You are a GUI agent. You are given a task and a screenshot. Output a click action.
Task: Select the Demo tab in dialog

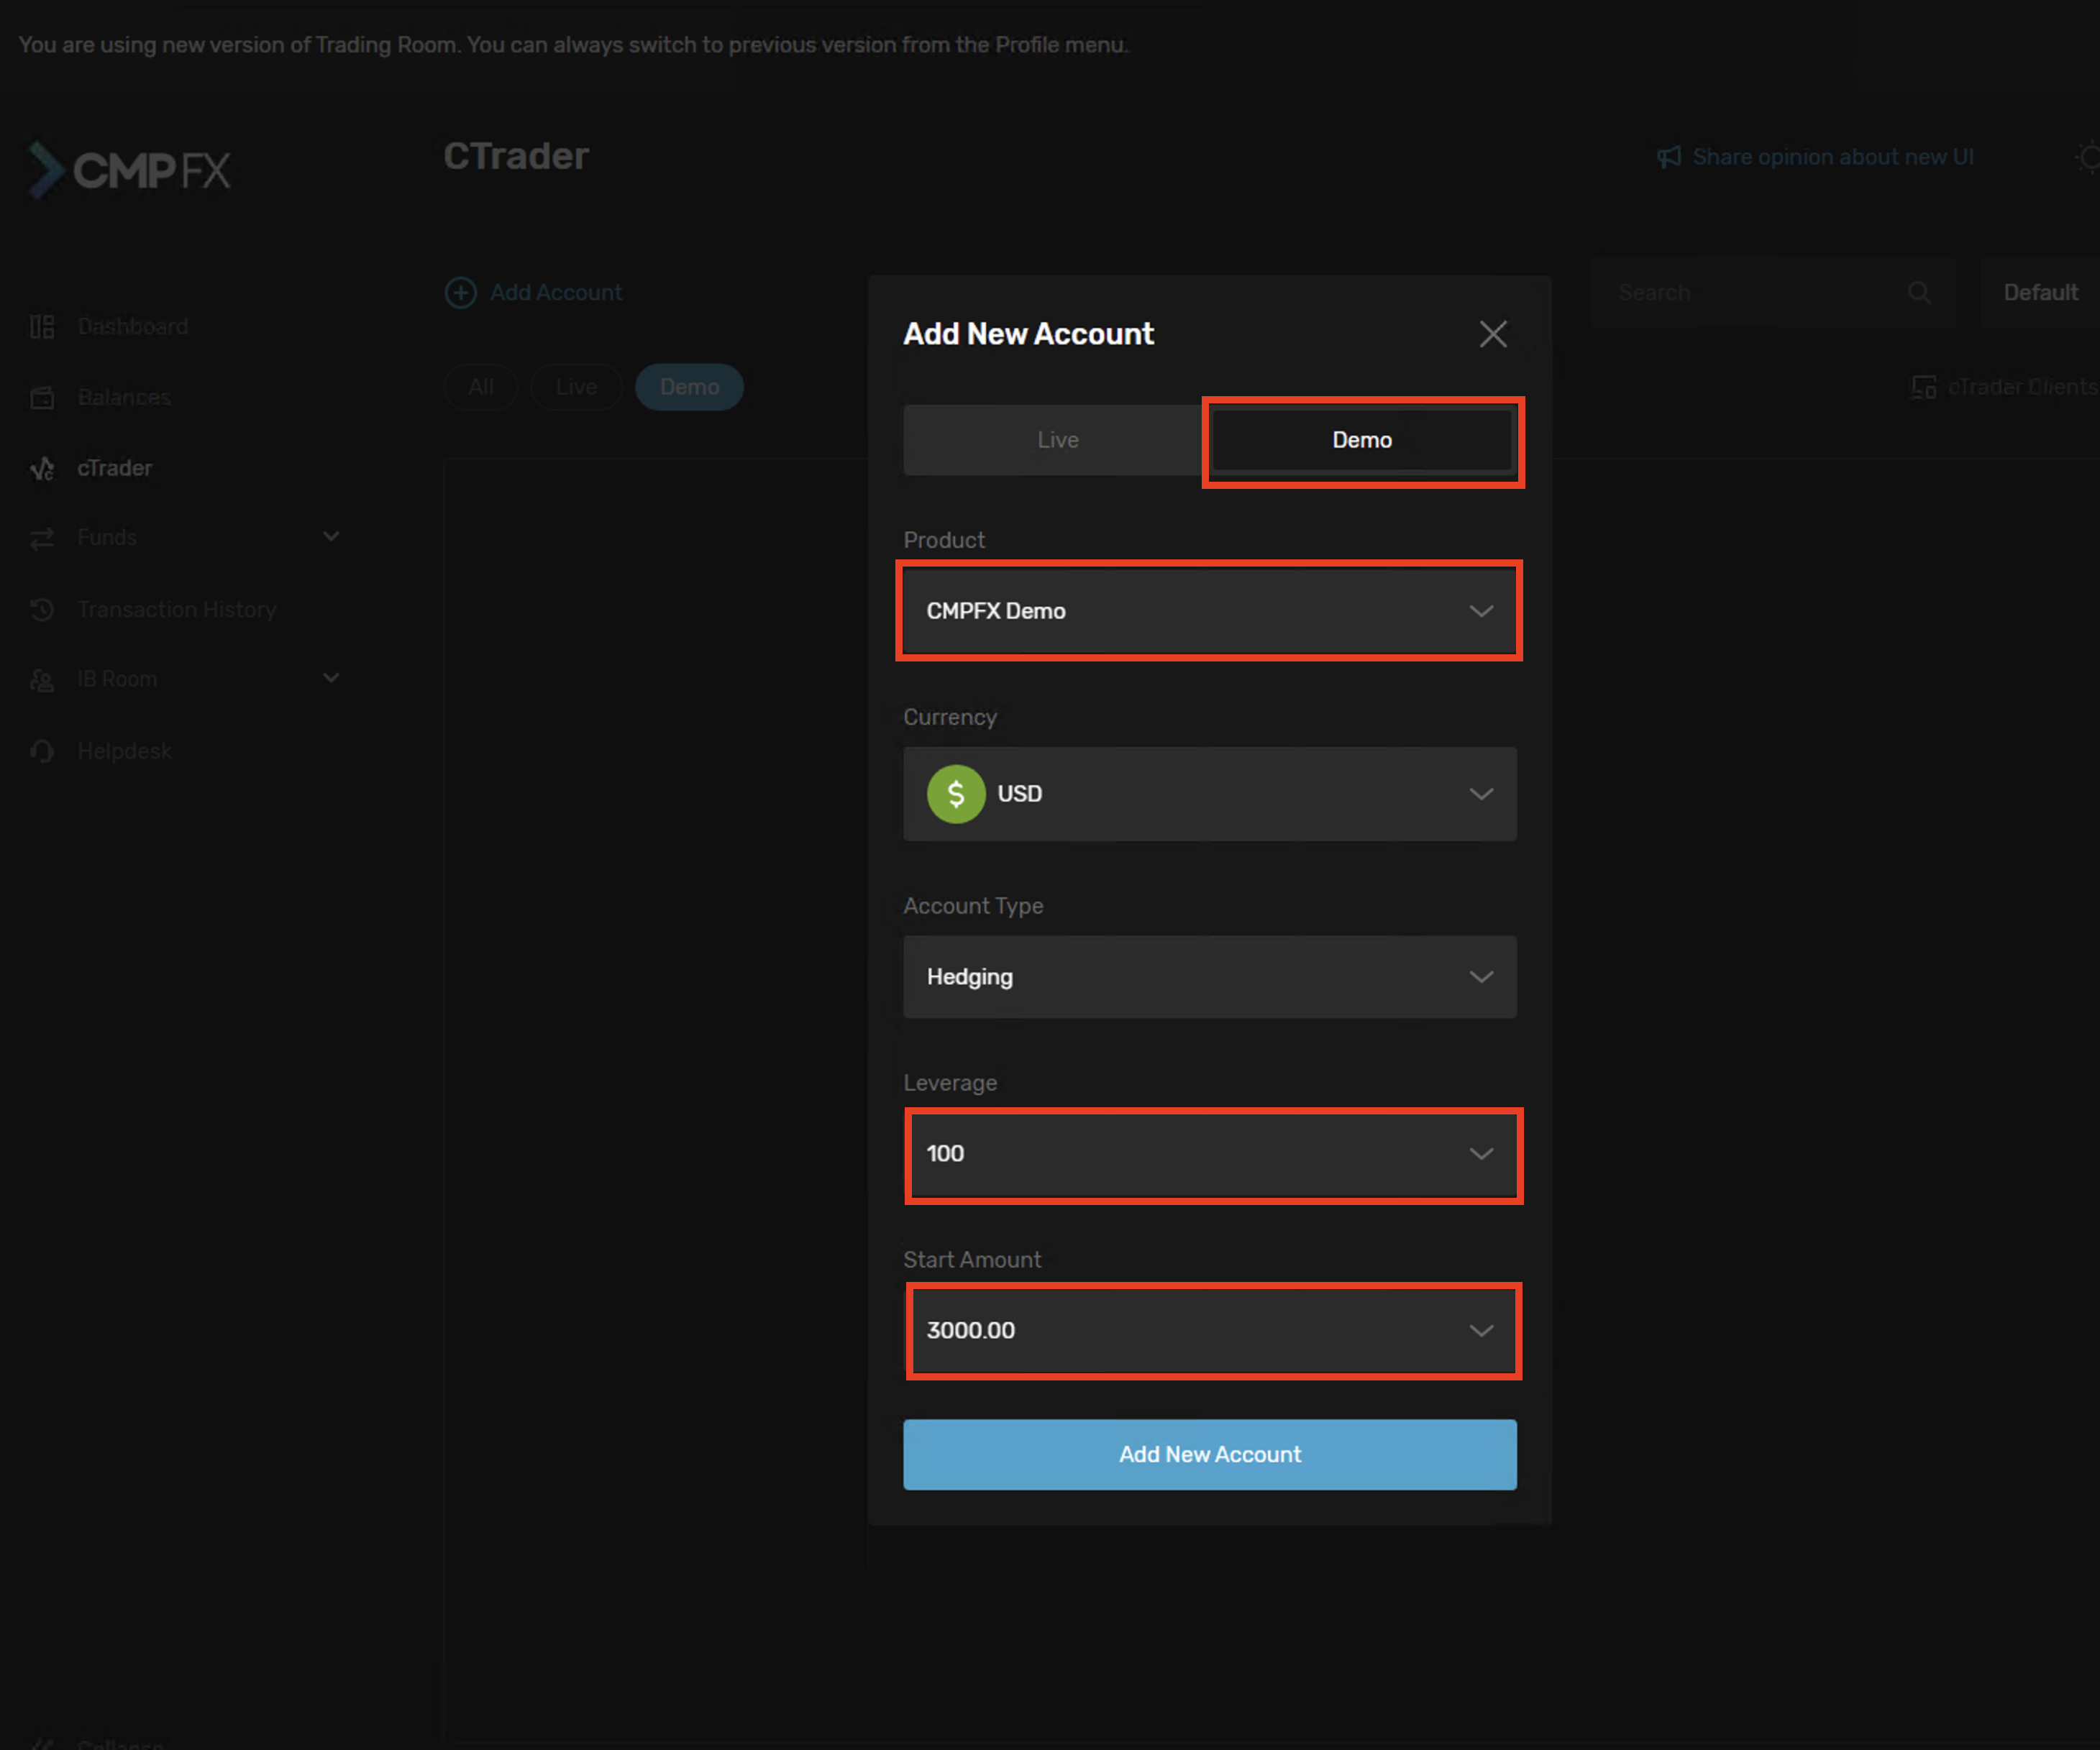(1362, 440)
